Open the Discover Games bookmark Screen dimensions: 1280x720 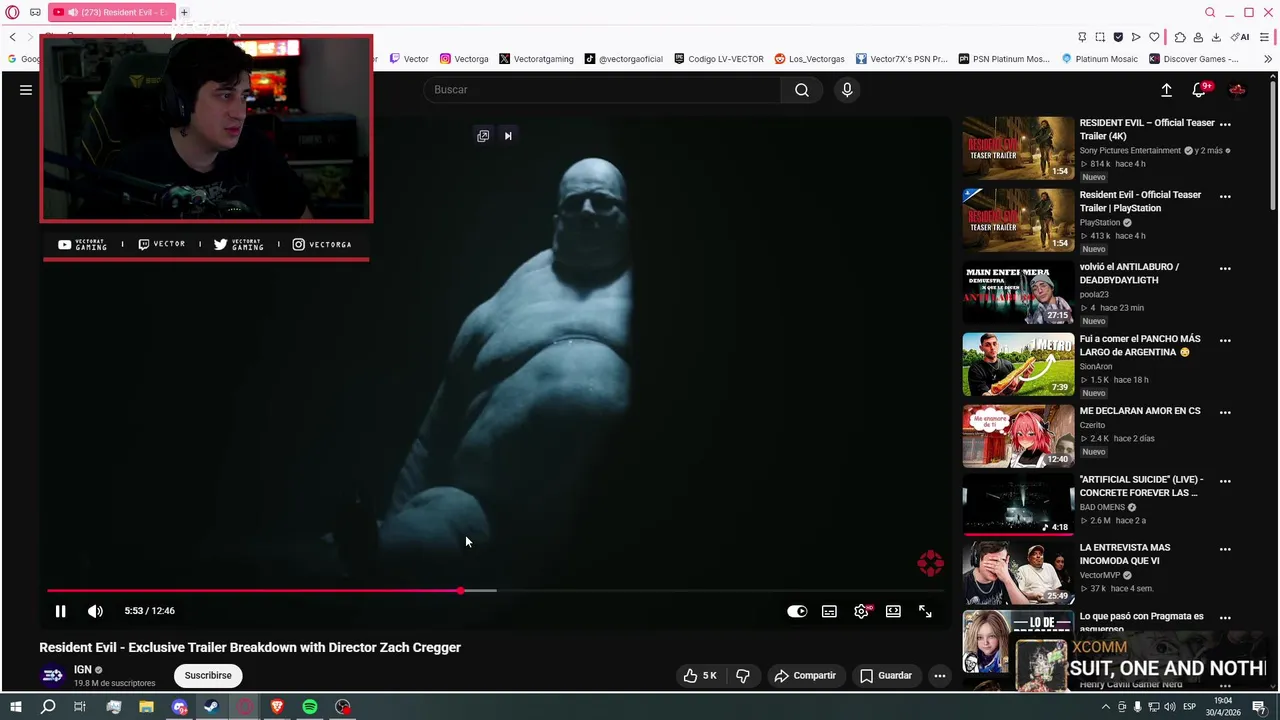pyautogui.click(x=1193, y=59)
